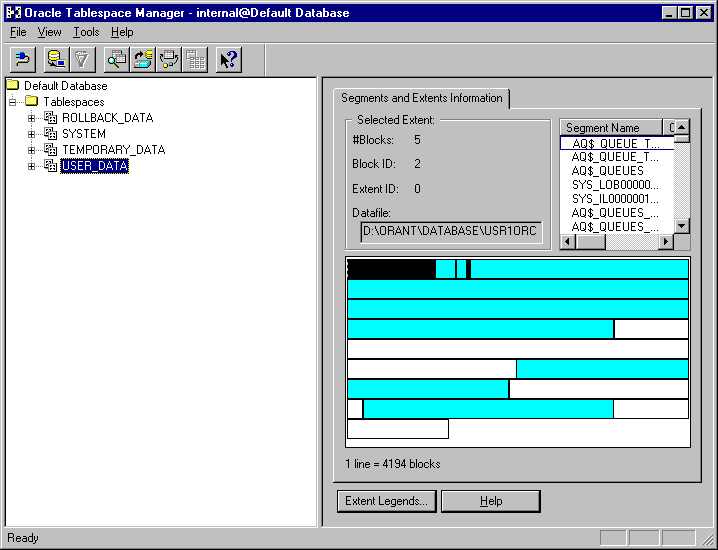Click the '1 line = 4194 blocks' text
The width and height of the screenshot is (718, 550).
click(x=393, y=464)
